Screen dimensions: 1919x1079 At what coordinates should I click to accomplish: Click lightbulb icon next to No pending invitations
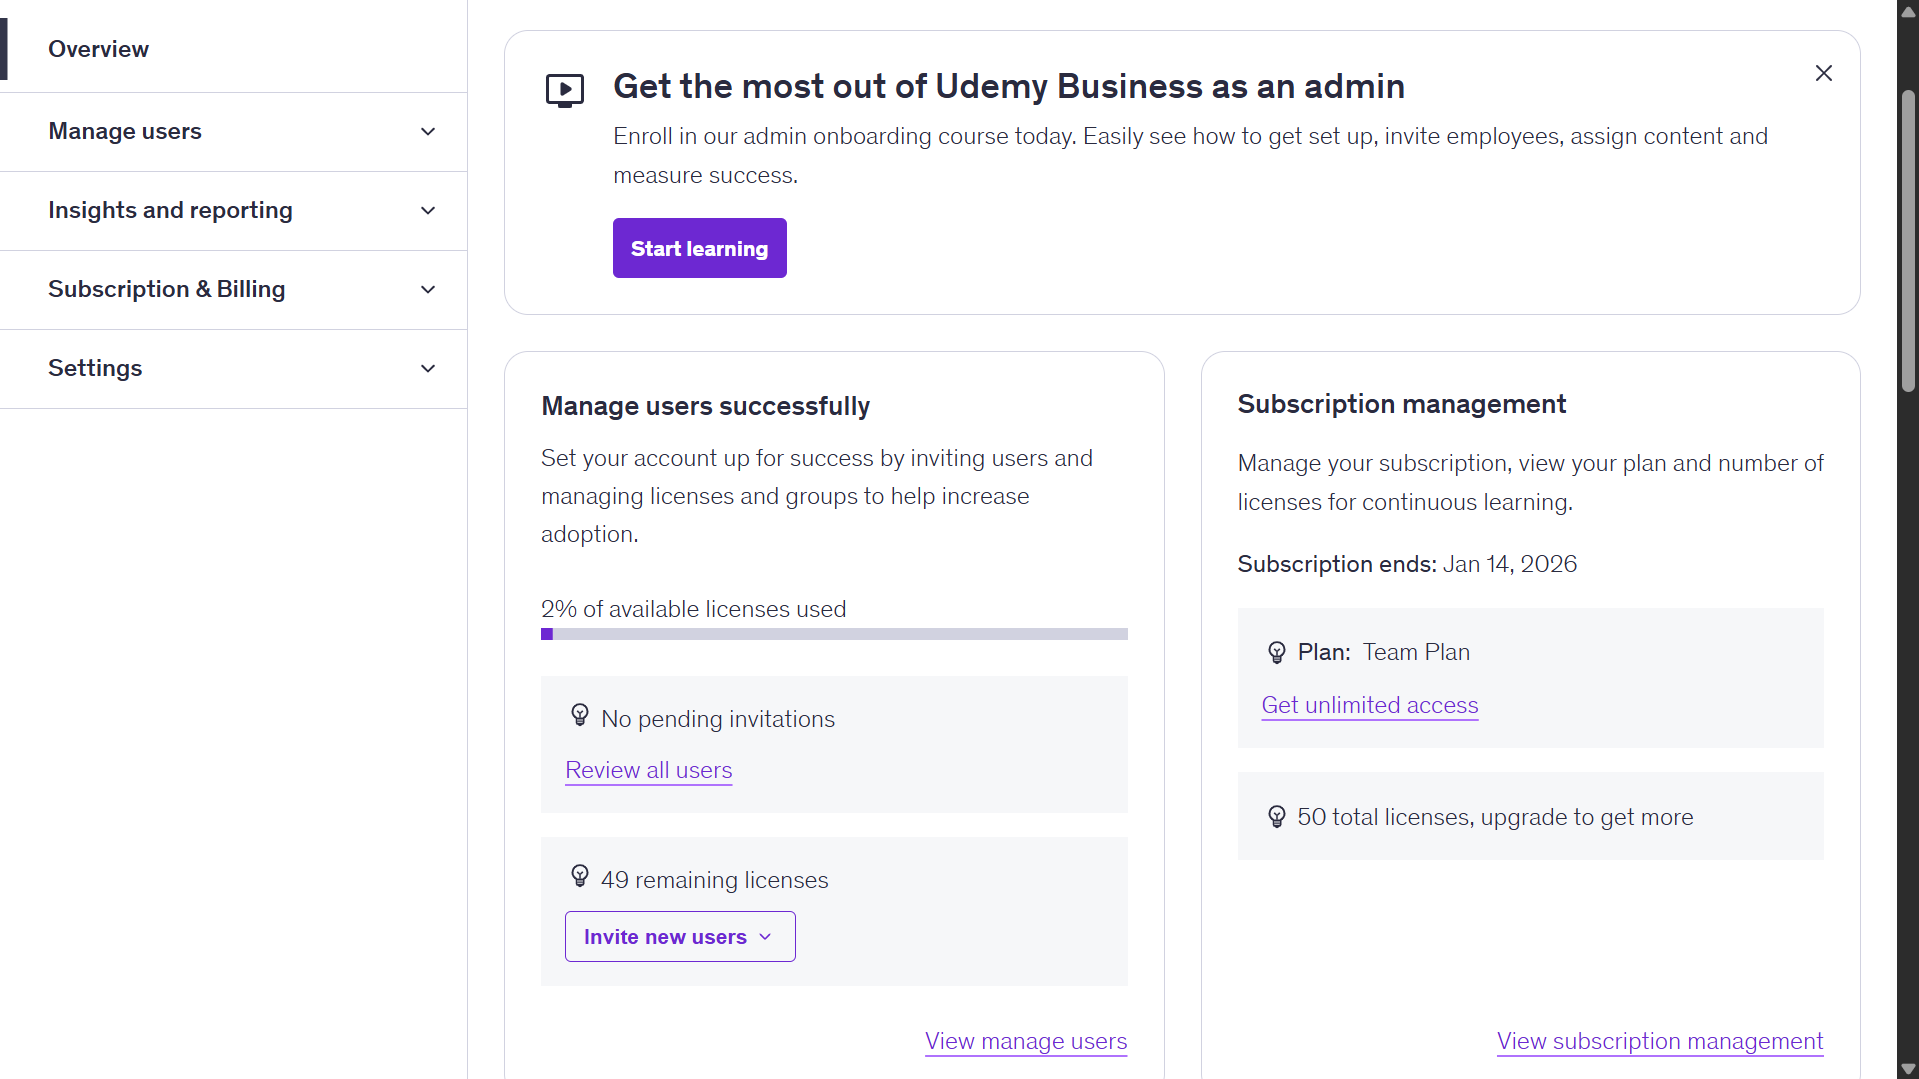tap(580, 715)
